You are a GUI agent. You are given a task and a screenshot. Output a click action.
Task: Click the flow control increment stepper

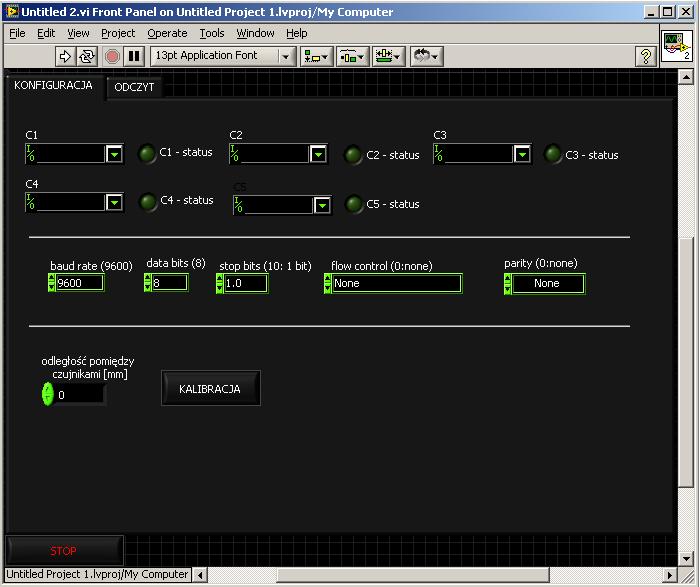coord(328,279)
